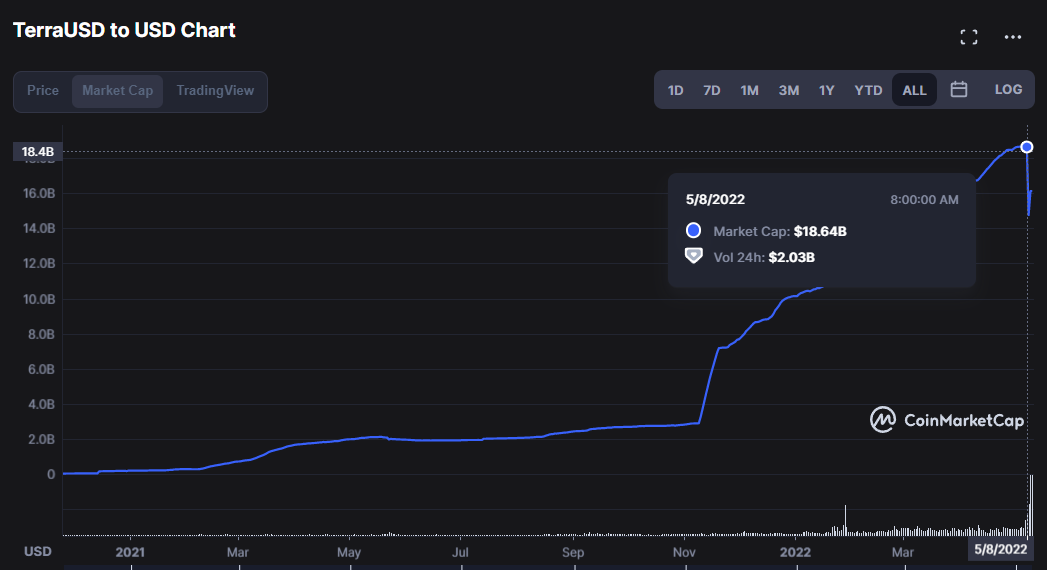Image resolution: width=1047 pixels, height=570 pixels.
Task: Set chart range to 1Y
Action: (827, 90)
